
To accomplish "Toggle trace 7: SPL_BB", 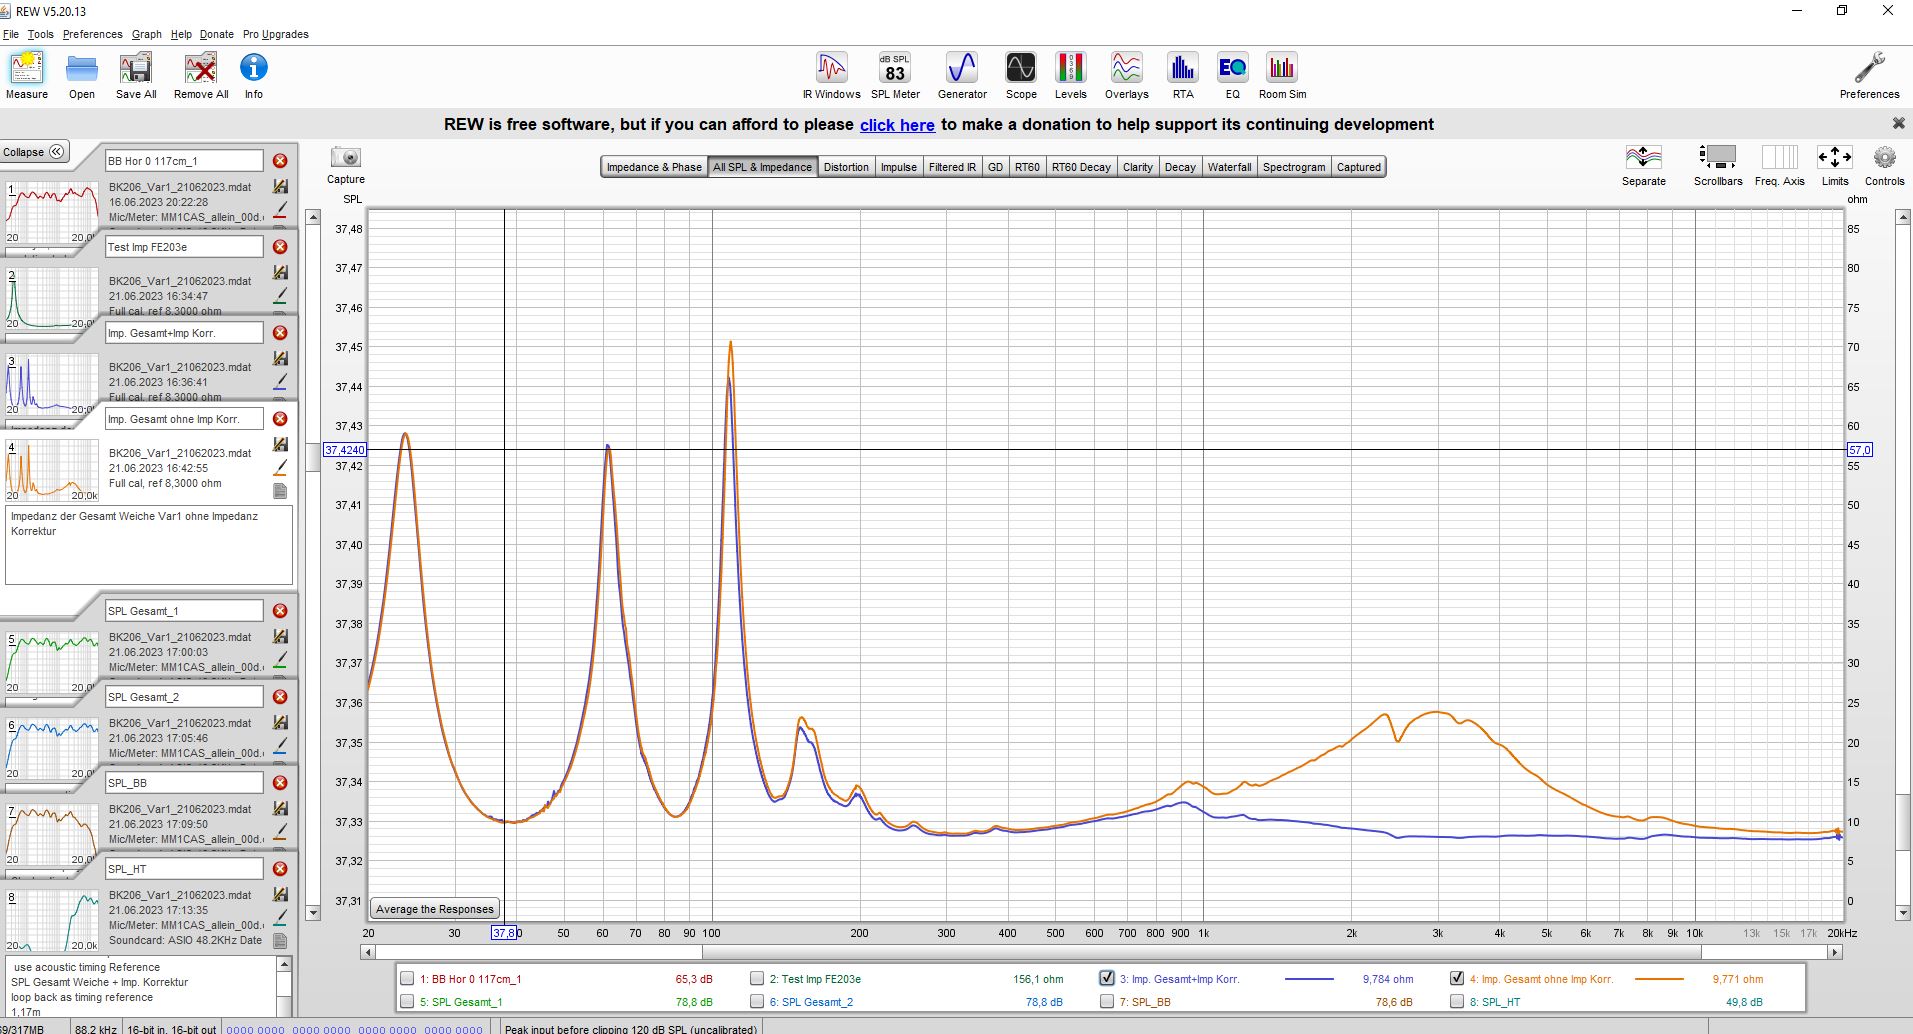I will [1107, 1001].
